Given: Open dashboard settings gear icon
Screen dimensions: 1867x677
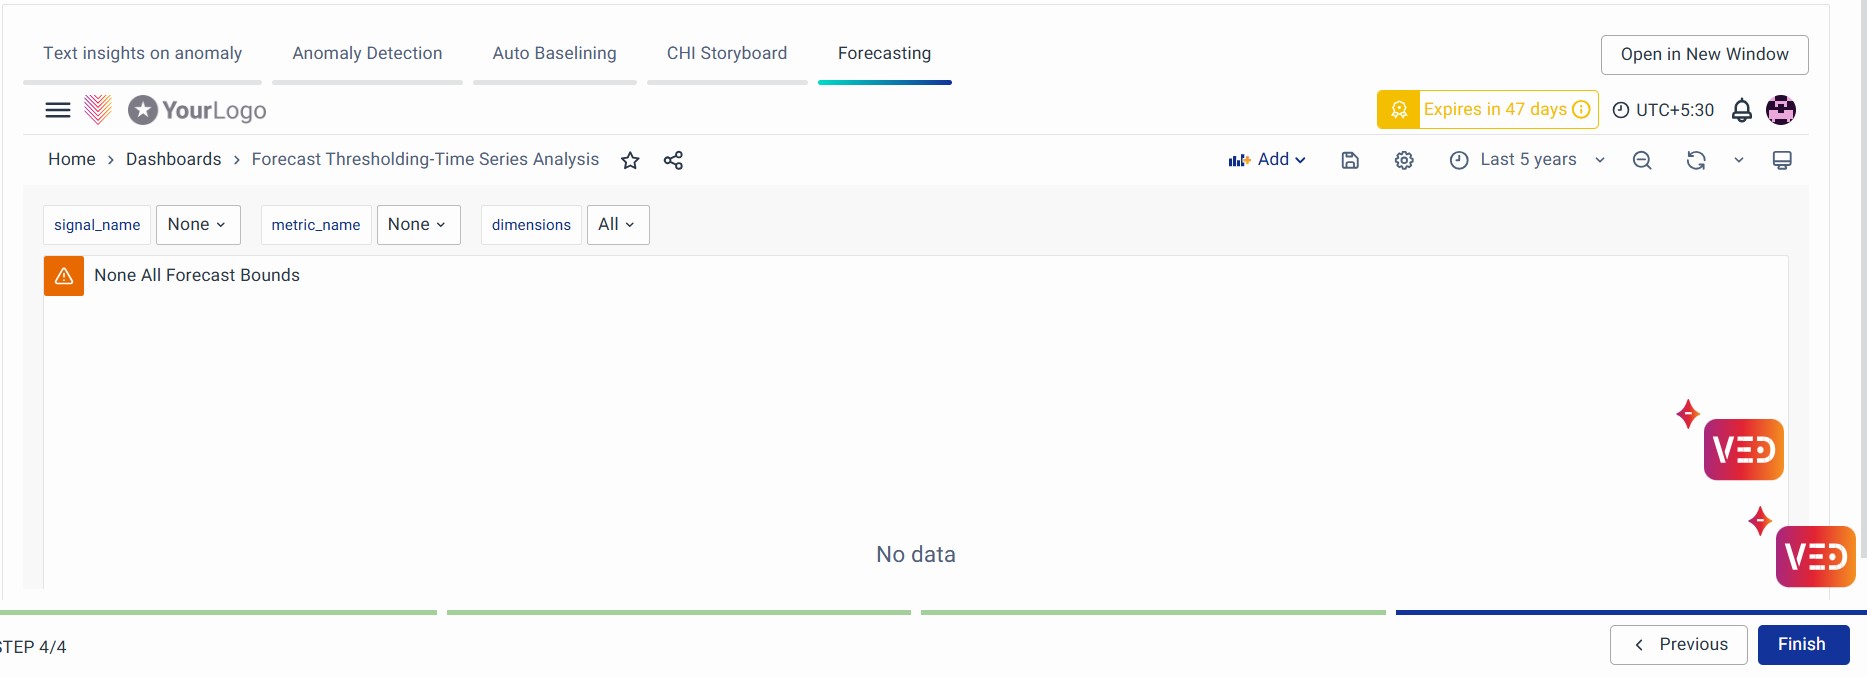Looking at the screenshot, I should pos(1404,160).
